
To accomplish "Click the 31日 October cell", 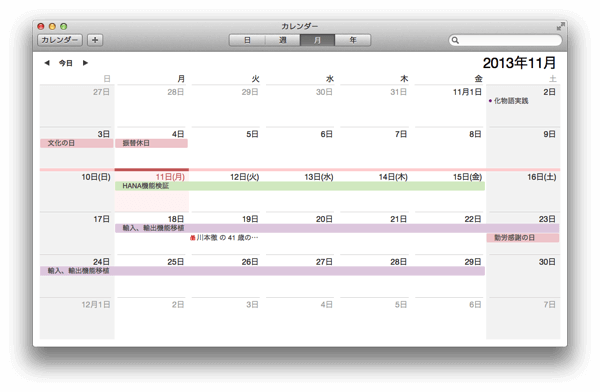I will [374, 107].
